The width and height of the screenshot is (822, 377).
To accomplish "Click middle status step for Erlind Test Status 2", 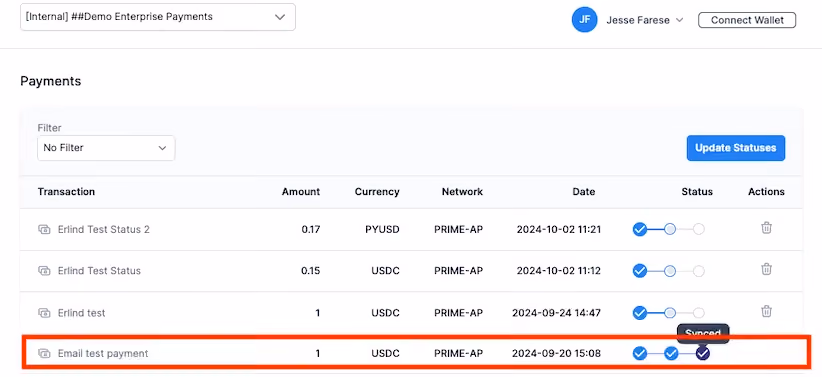I will [670, 229].
